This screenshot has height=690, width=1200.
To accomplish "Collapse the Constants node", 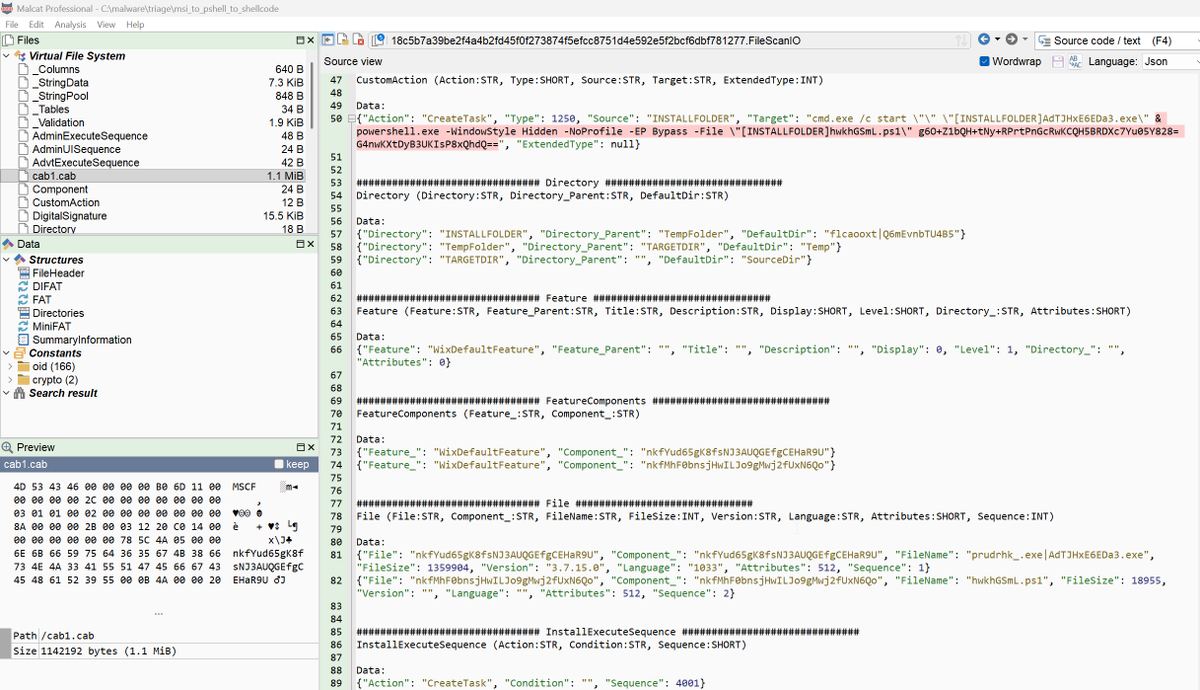I will 8,353.
